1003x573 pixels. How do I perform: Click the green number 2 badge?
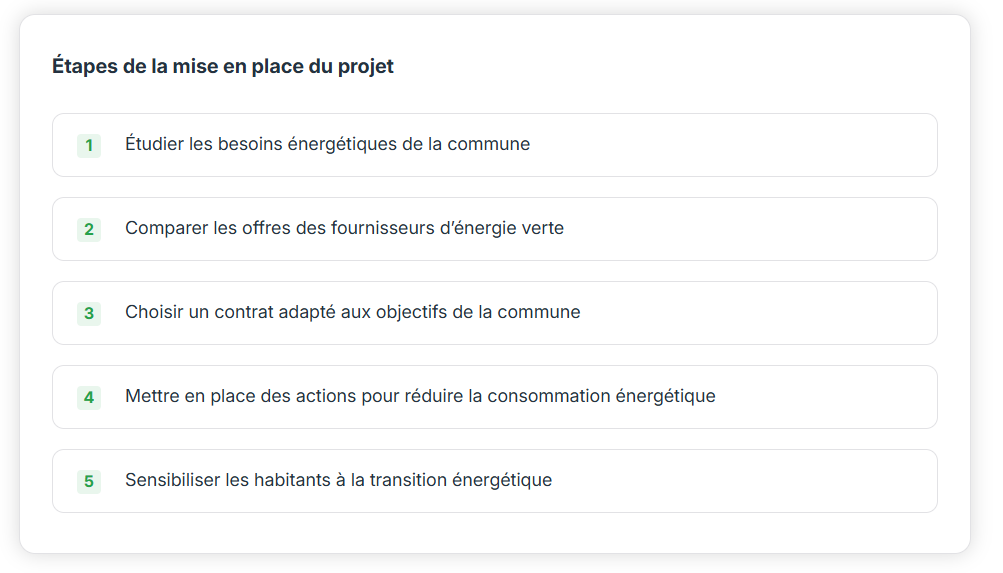pyautogui.click(x=89, y=230)
